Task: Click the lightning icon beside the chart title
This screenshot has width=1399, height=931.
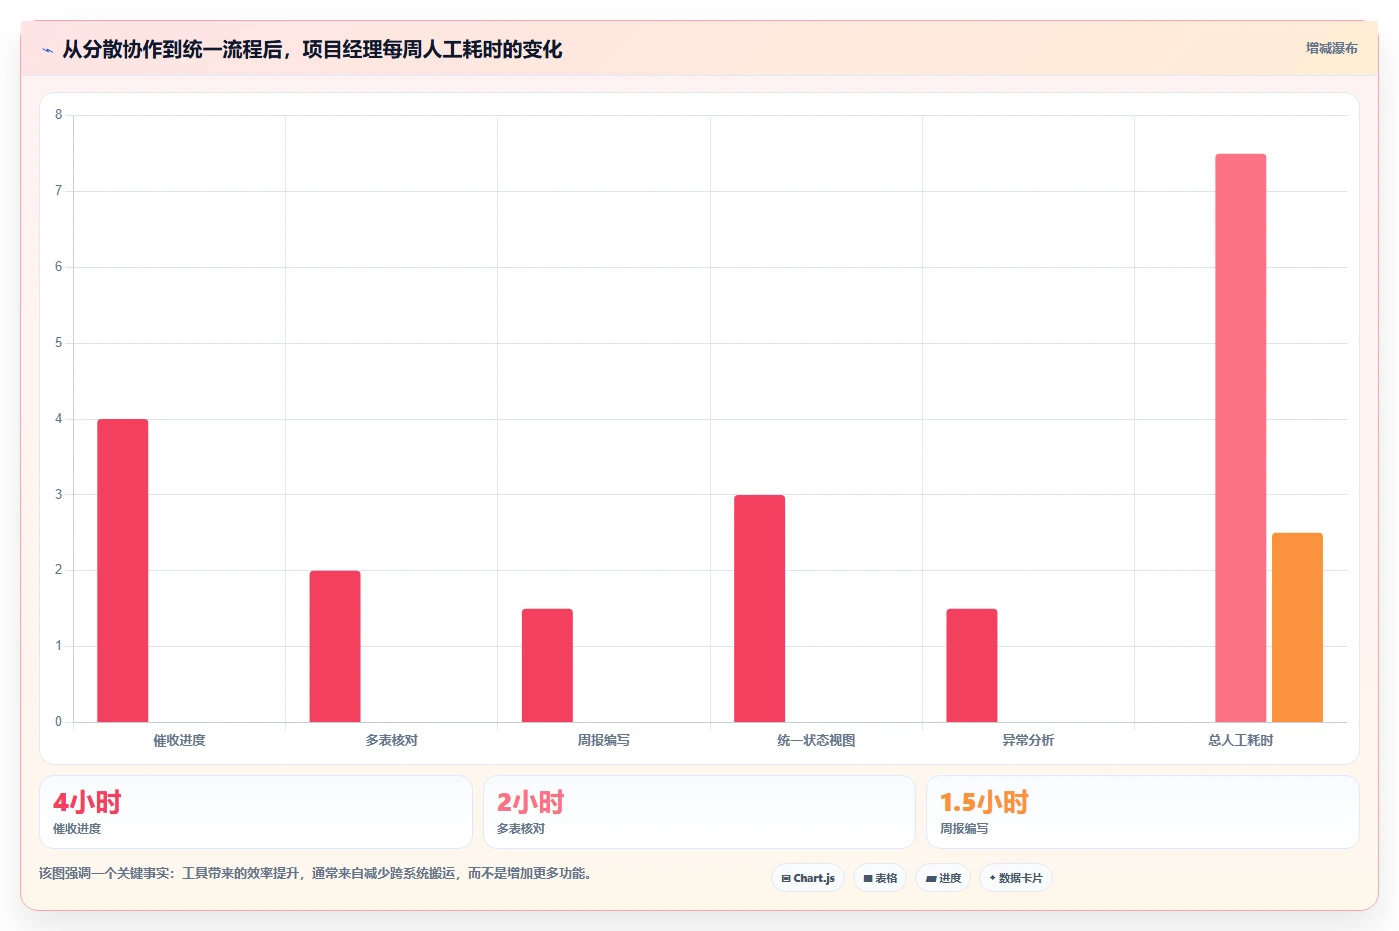Action: pos(47,50)
